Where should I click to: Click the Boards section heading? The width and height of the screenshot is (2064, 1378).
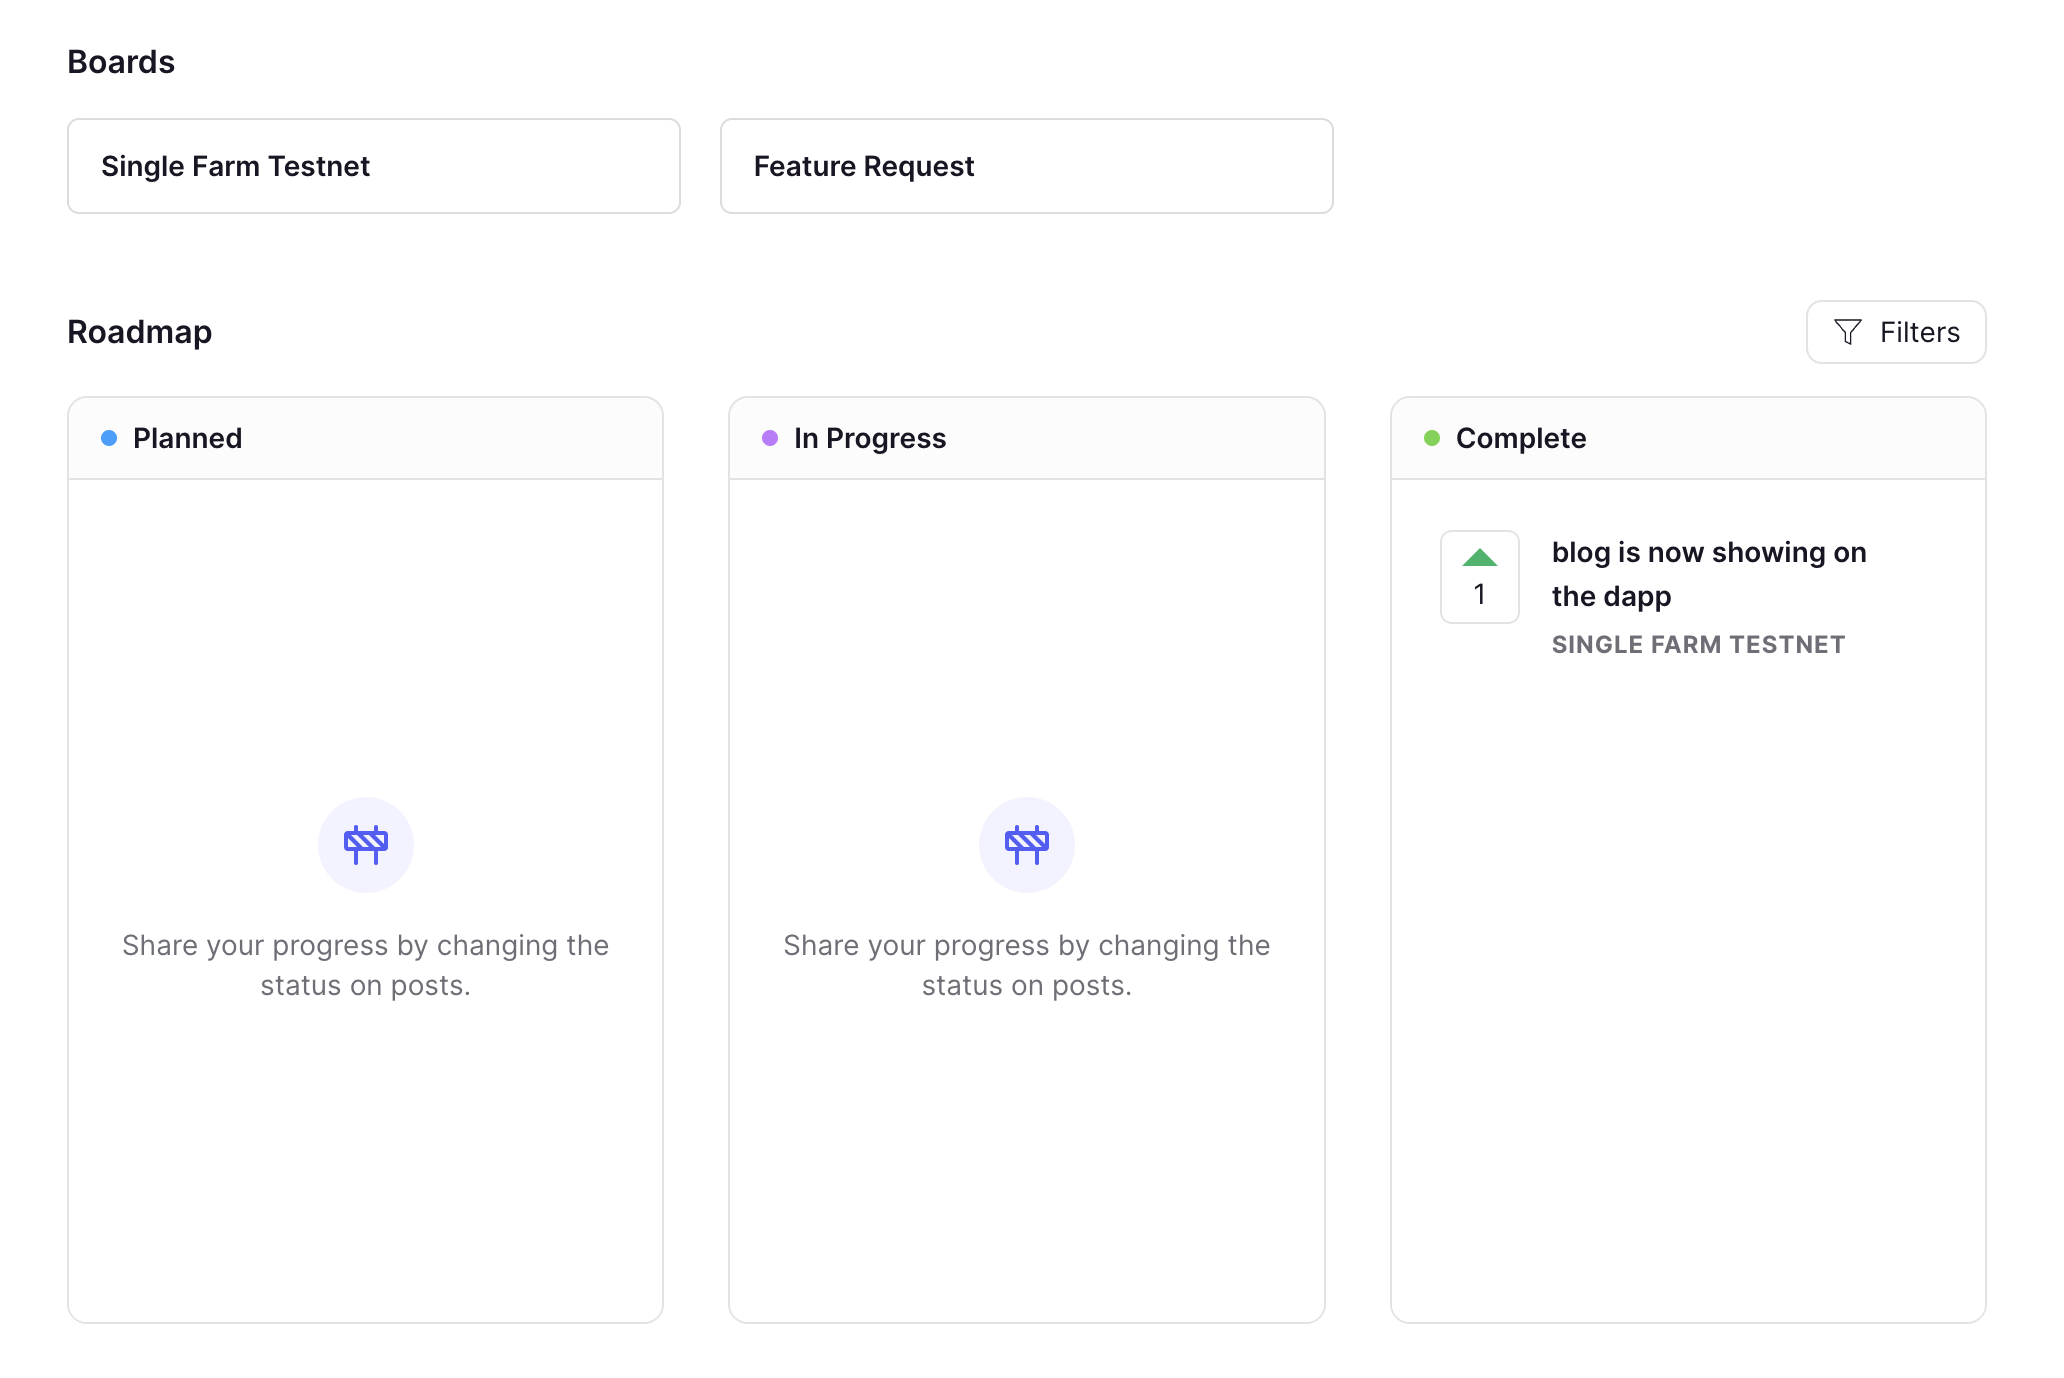tap(121, 62)
